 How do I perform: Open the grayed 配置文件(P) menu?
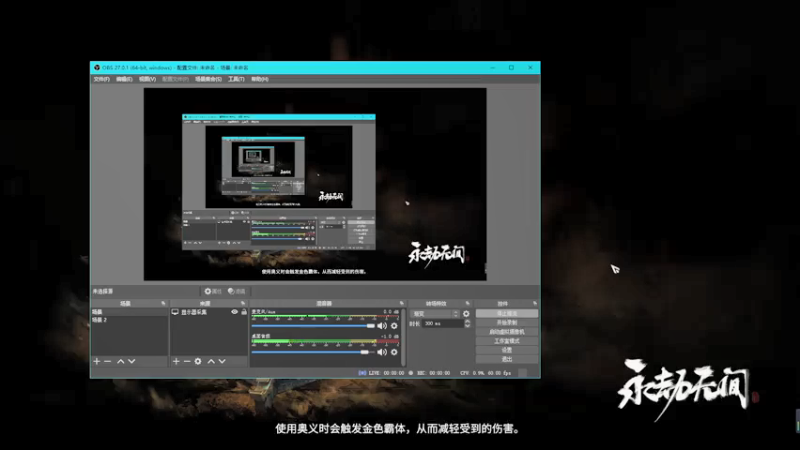point(176,79)
